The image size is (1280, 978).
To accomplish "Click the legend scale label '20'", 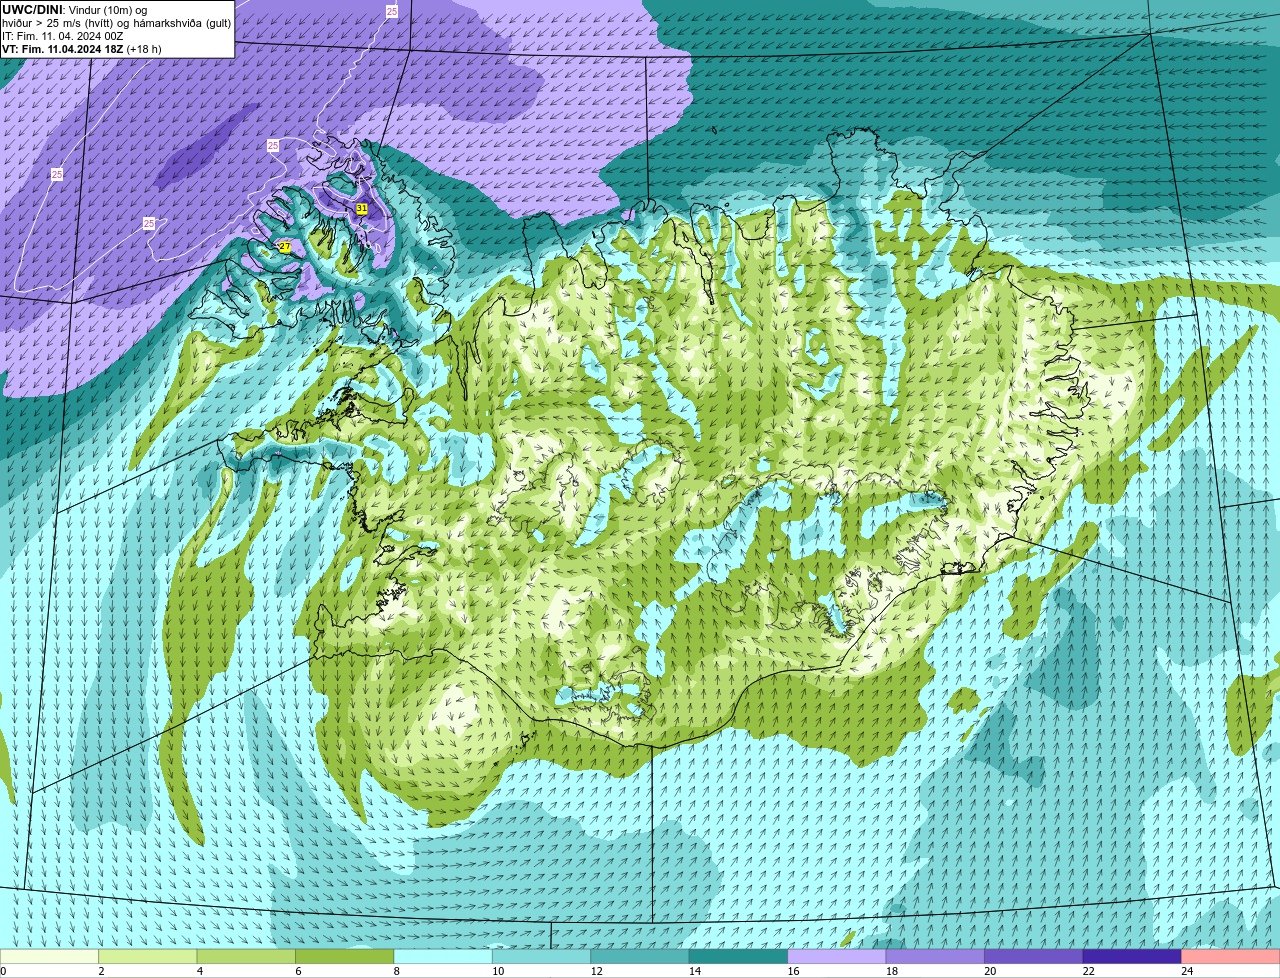I will (x=990, y=971).
